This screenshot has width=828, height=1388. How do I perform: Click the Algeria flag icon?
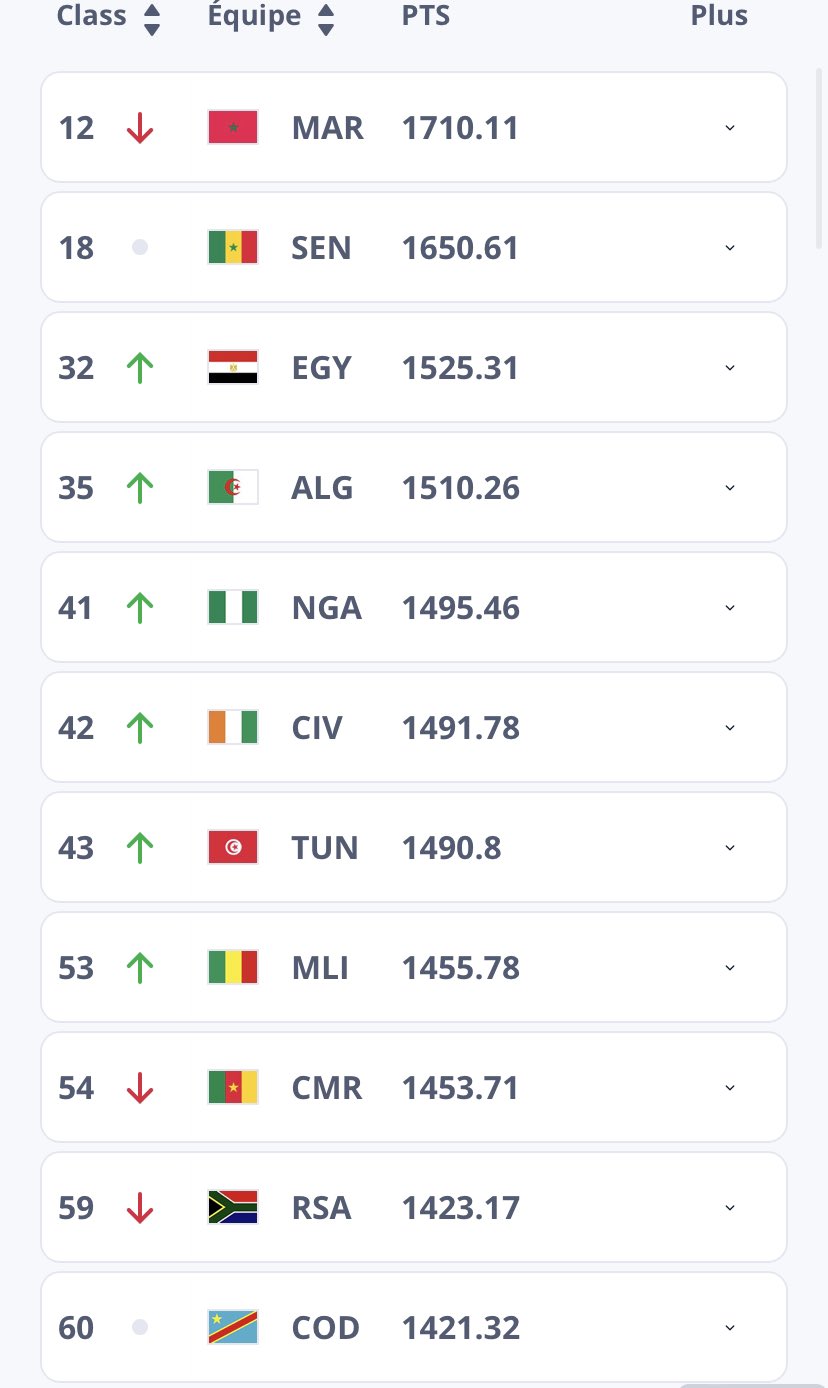tap(233, 488)
